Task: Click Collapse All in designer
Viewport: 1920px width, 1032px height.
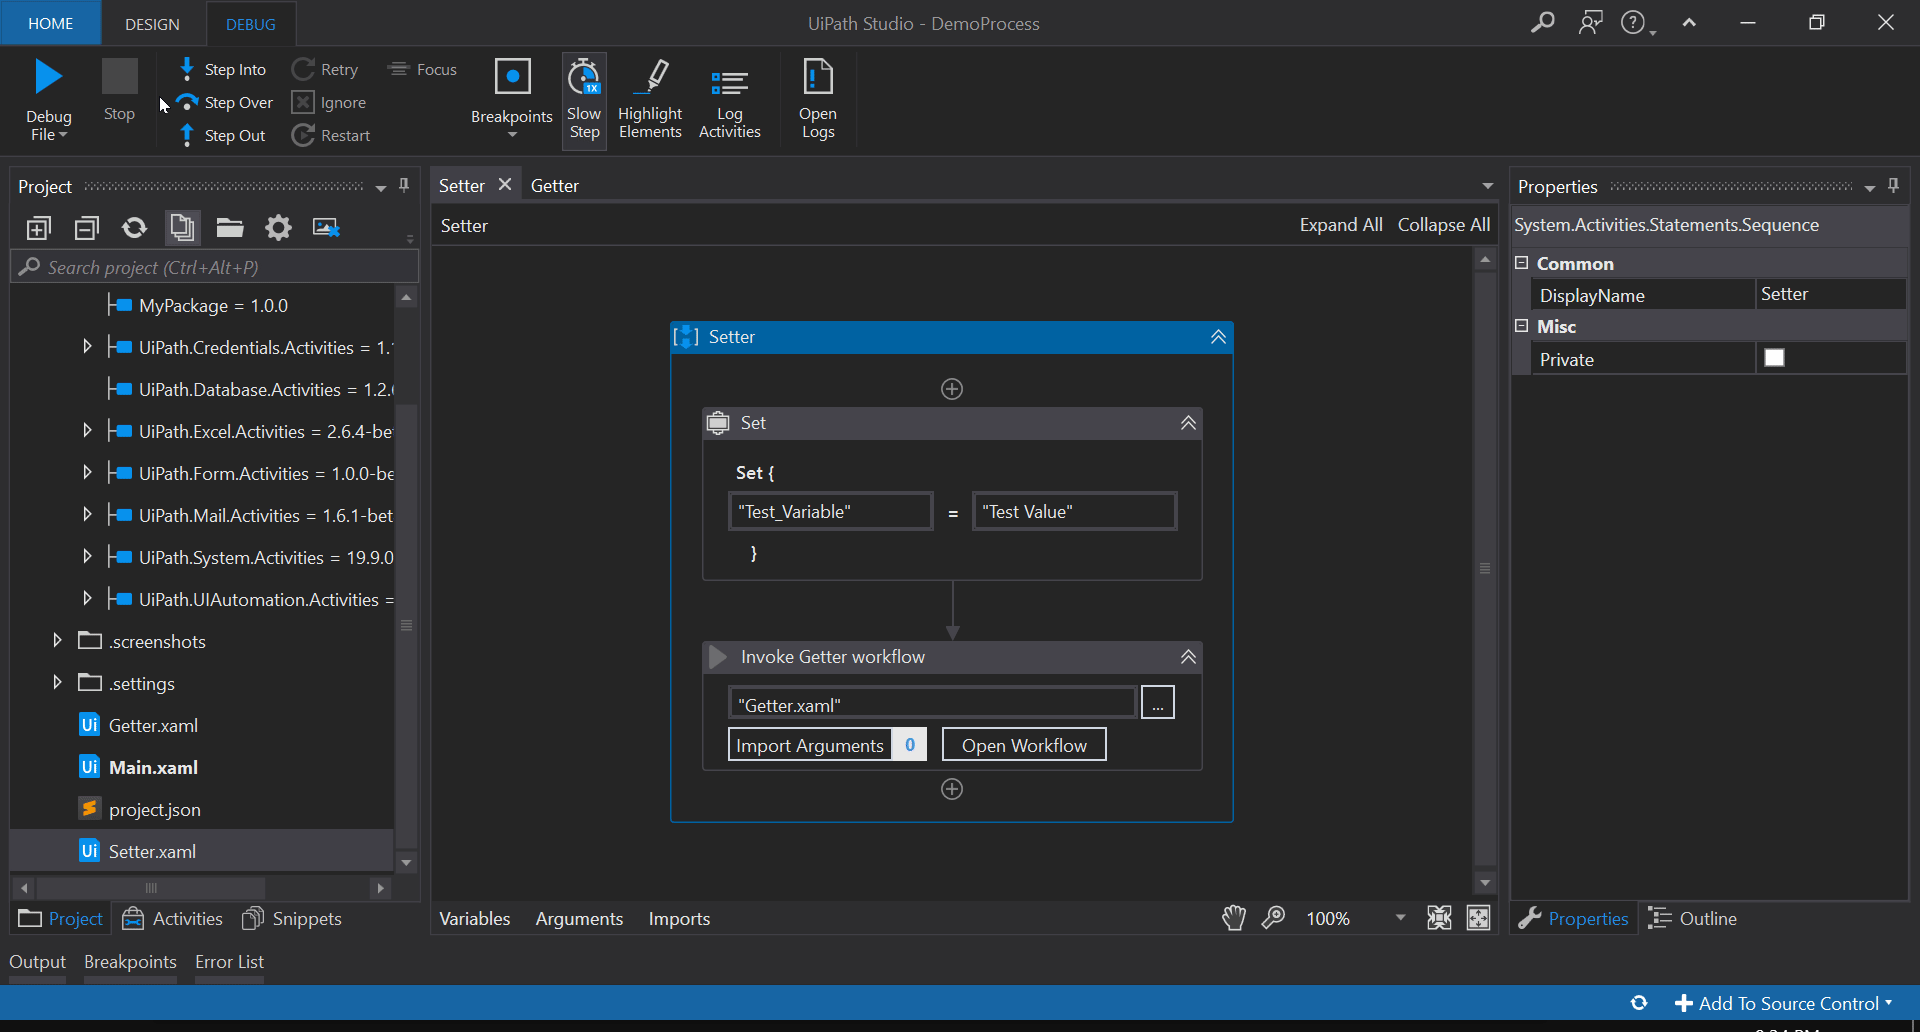Action: pos(1444,225)
